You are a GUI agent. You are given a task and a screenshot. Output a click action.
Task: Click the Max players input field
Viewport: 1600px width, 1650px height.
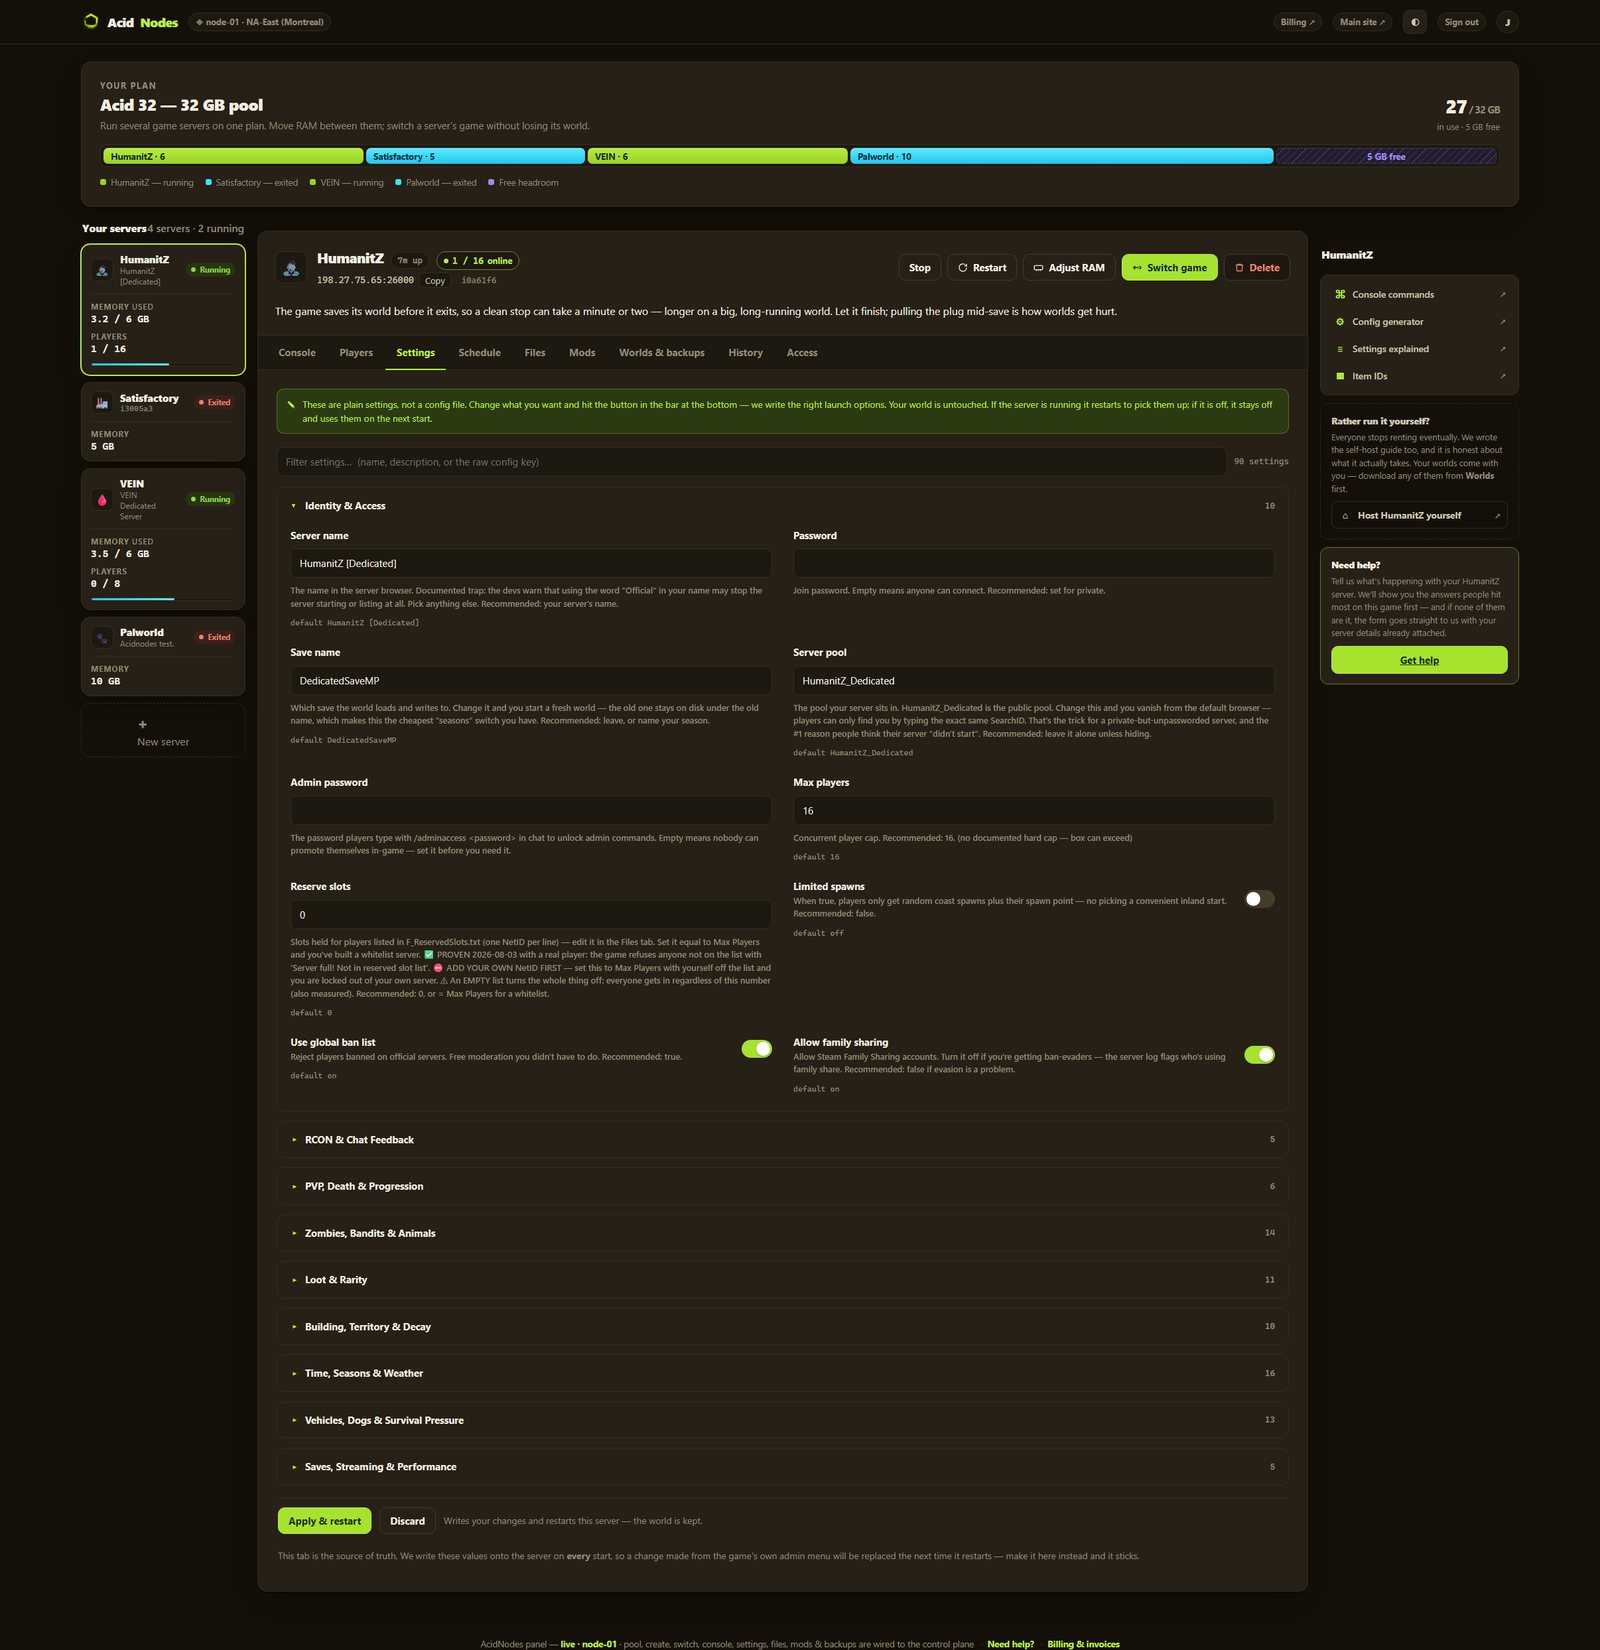tap(1033, 810)
